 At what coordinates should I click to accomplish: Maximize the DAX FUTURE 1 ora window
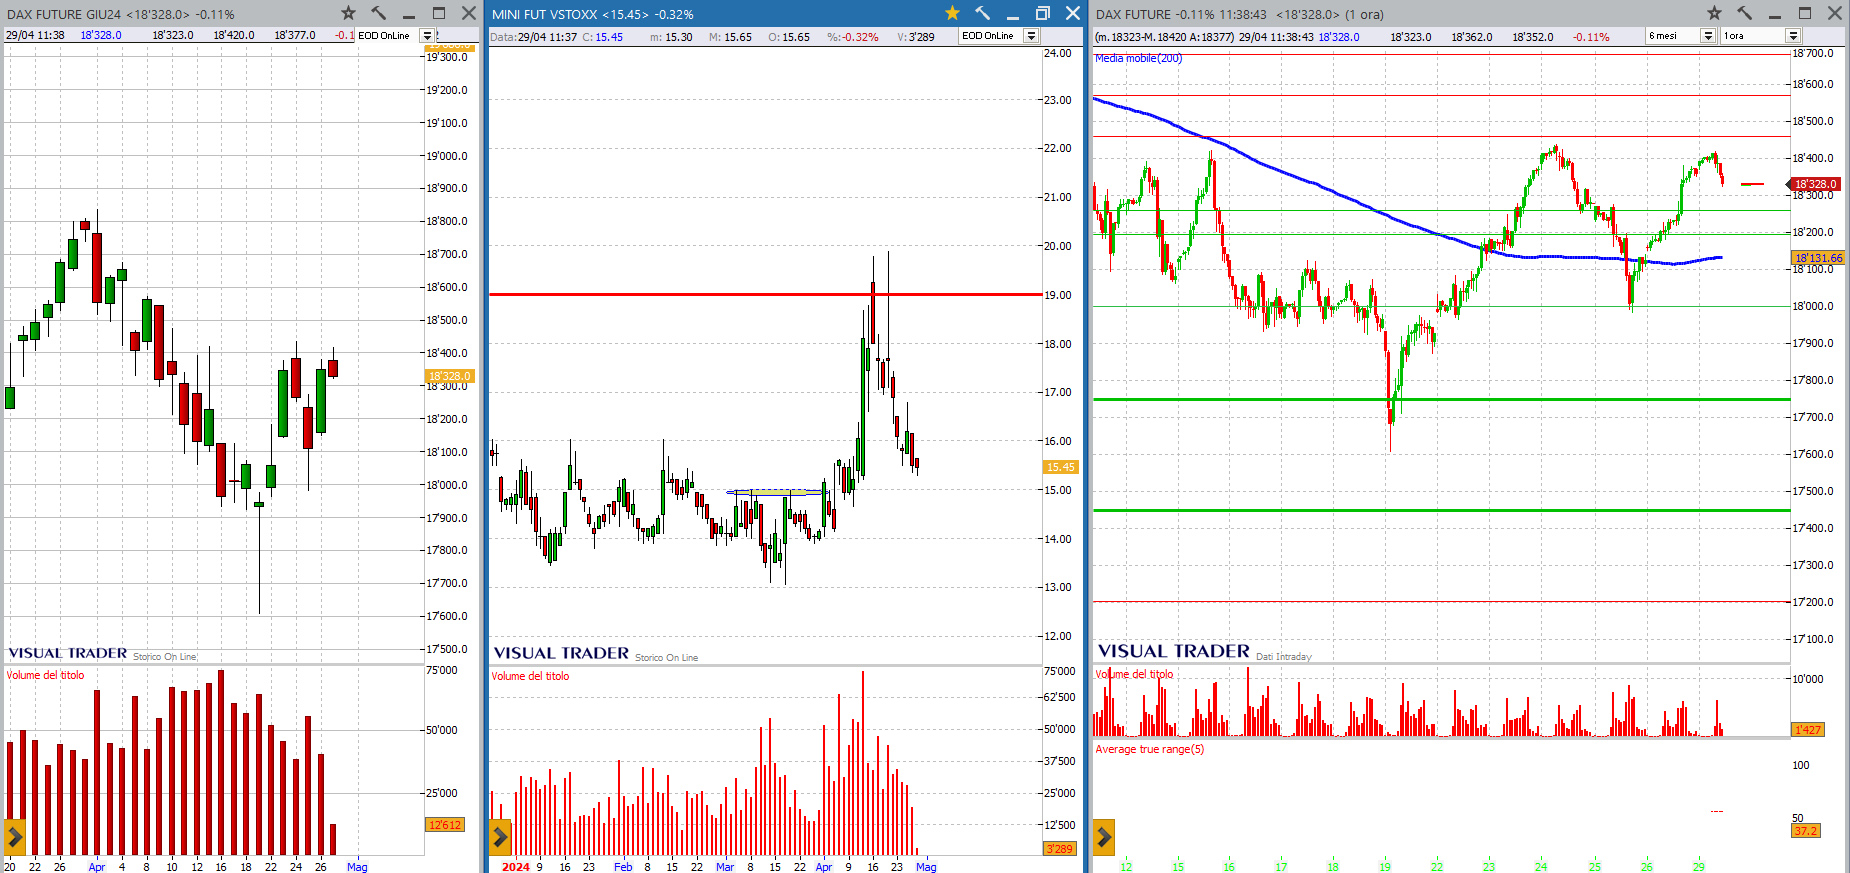pyautogui.click(x=1804, y=13)
